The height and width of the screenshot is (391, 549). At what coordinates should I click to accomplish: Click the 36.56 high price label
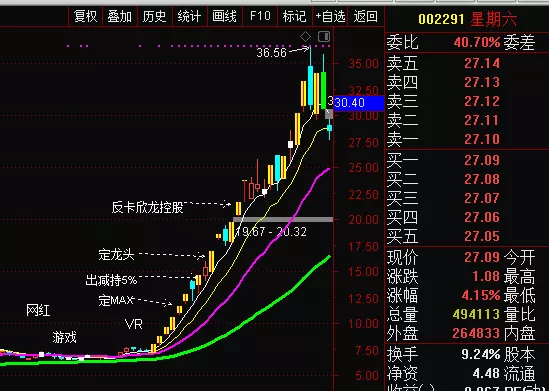pos(271,53)
